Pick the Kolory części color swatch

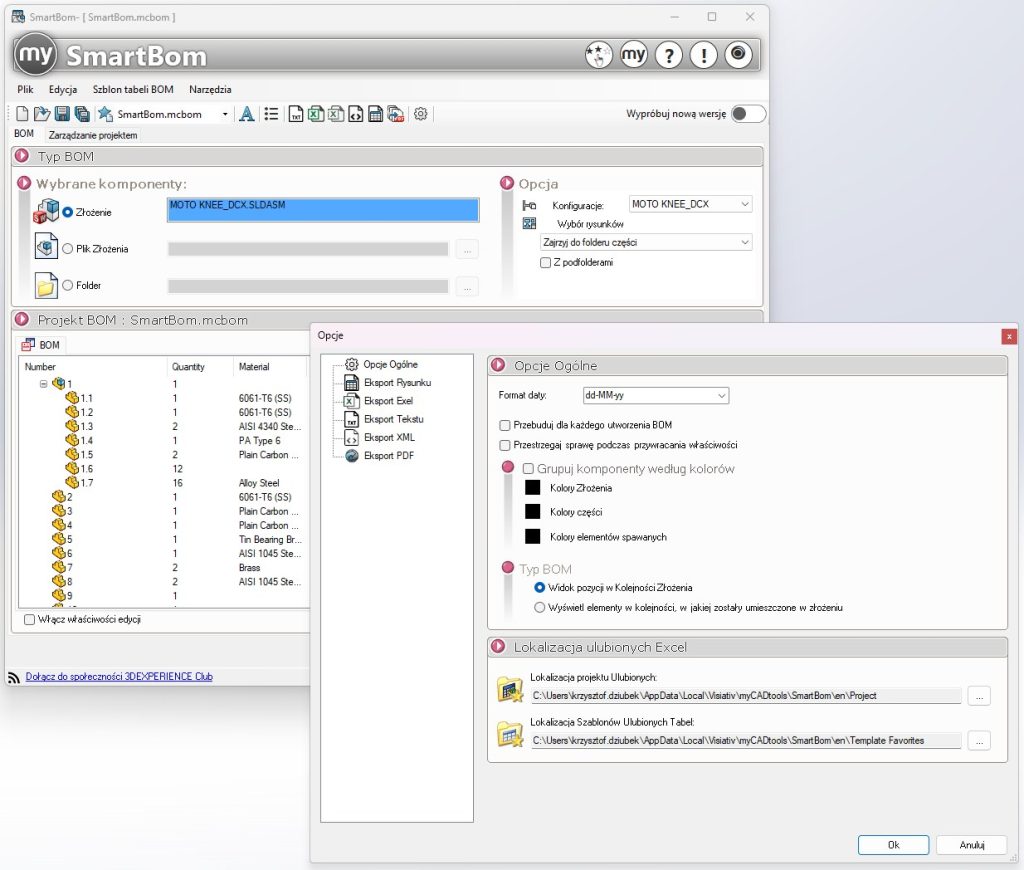click(x=533, y=511)
